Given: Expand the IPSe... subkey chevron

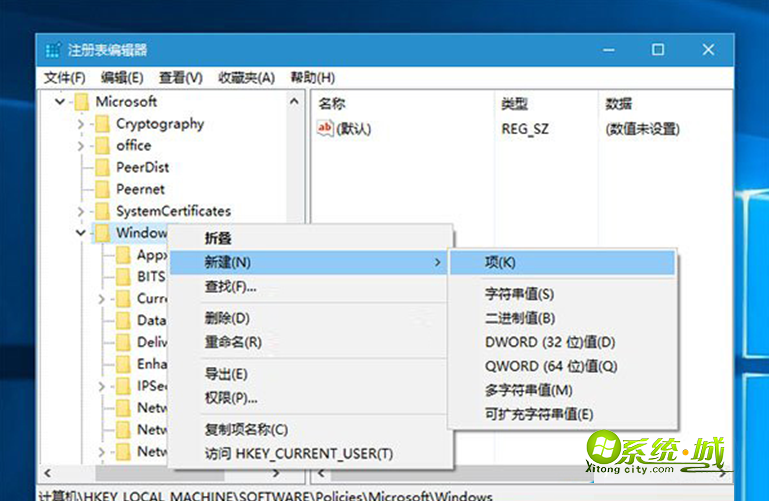Looking at the screenshot, I should pyautogui.click(x=102, y=386).
